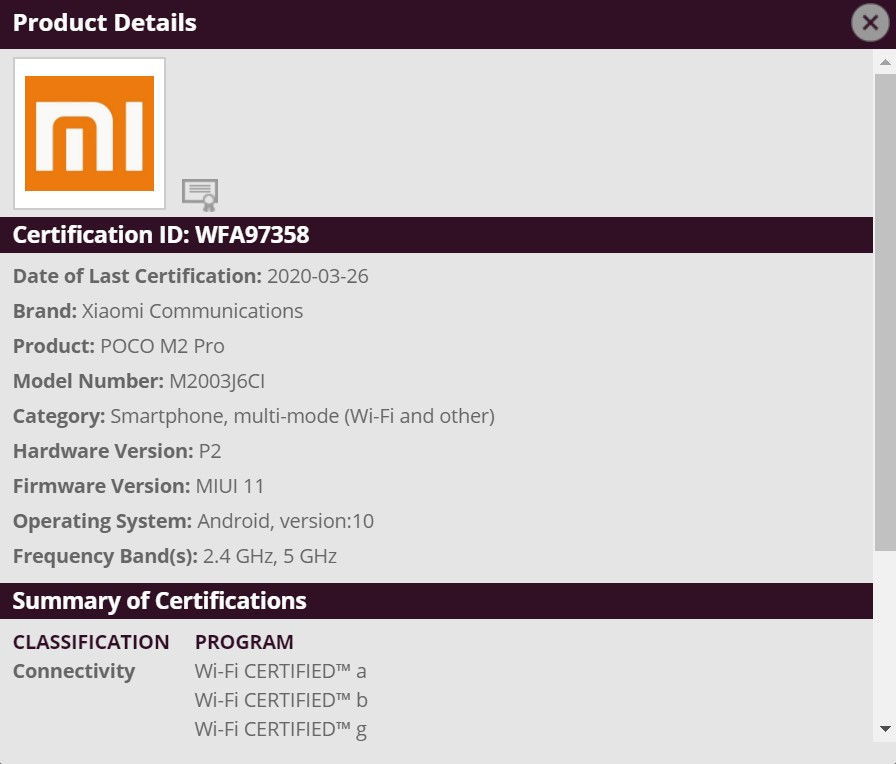The height and width of the screenshot is (764, 896).
Task: Select the Certification ID WFA97358 heading
Action: click(161, 235)
